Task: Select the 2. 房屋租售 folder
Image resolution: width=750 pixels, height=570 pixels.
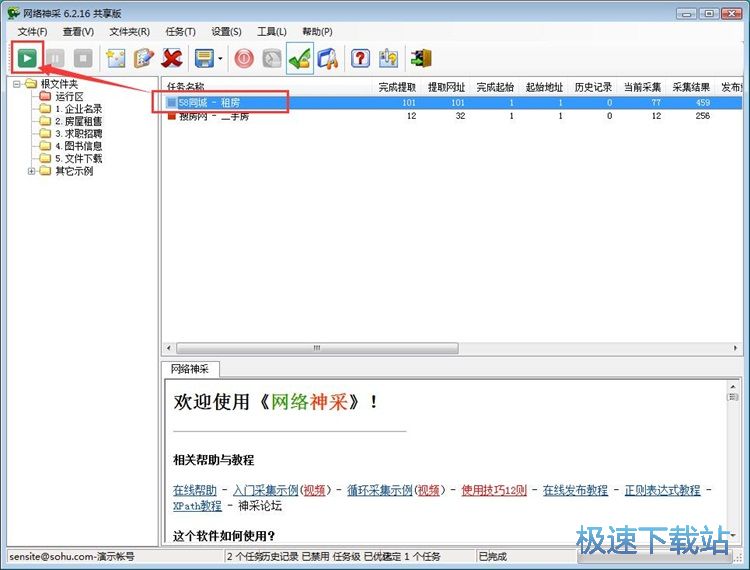Action: tap(78, 121)
